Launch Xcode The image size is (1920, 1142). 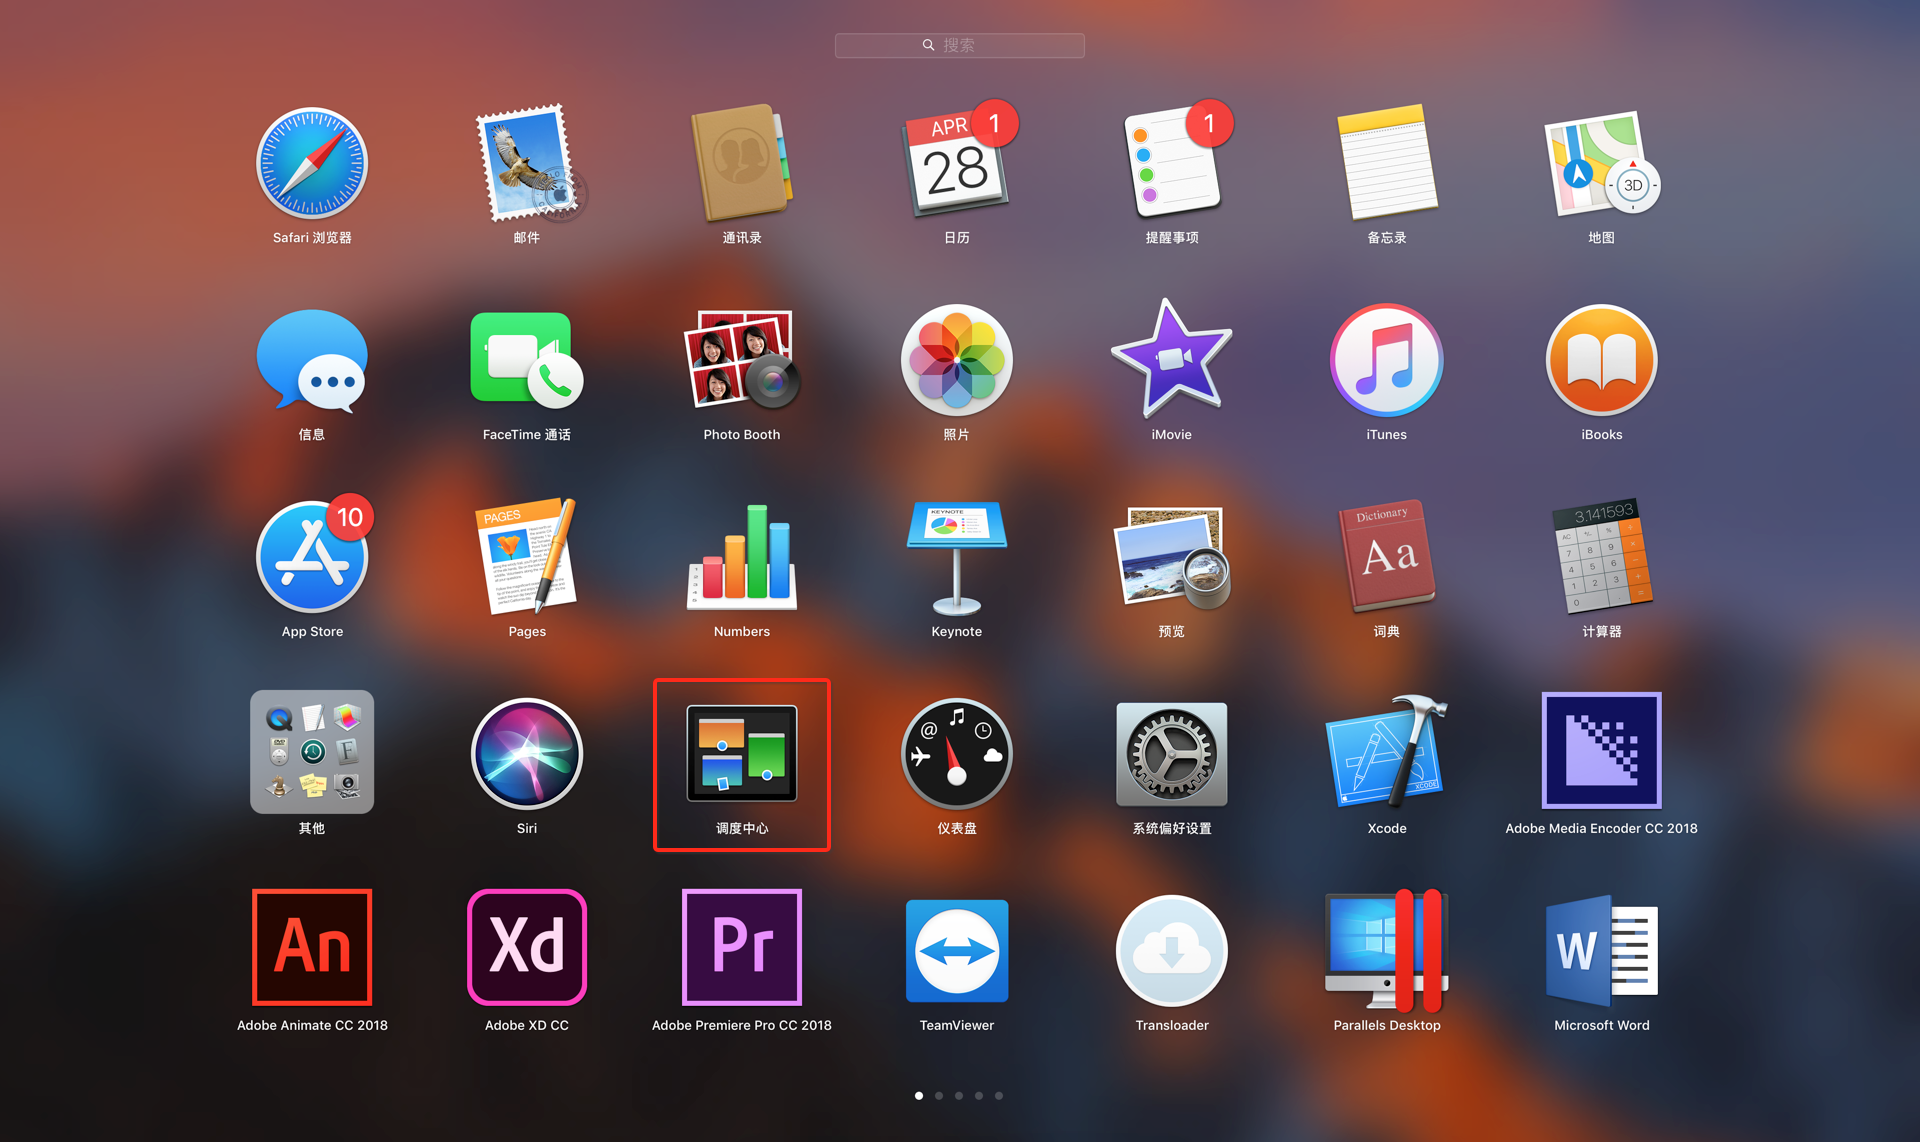tap(1387, 752)
